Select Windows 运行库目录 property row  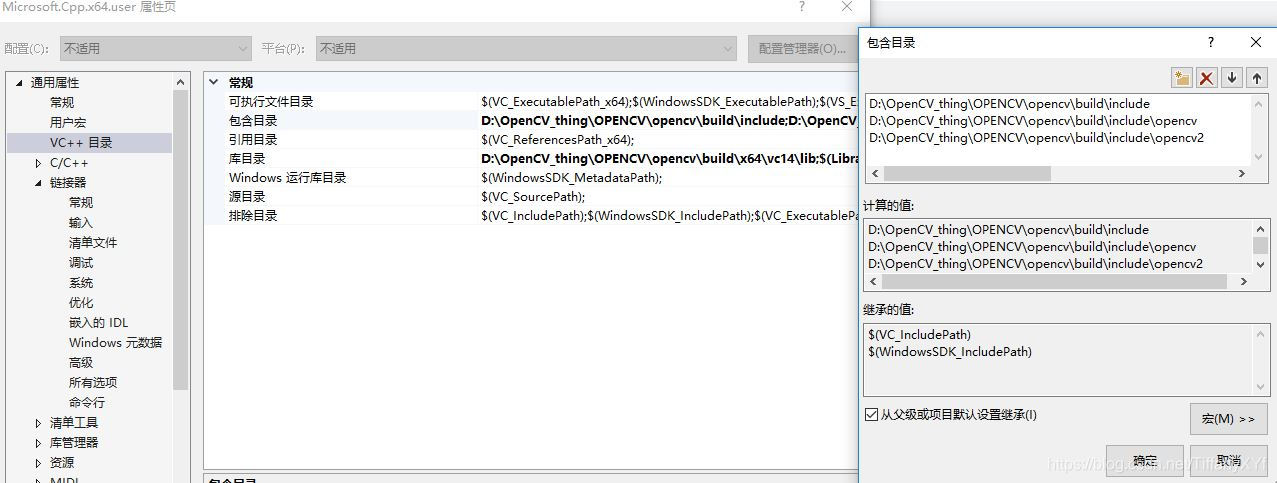click(531, 178)
